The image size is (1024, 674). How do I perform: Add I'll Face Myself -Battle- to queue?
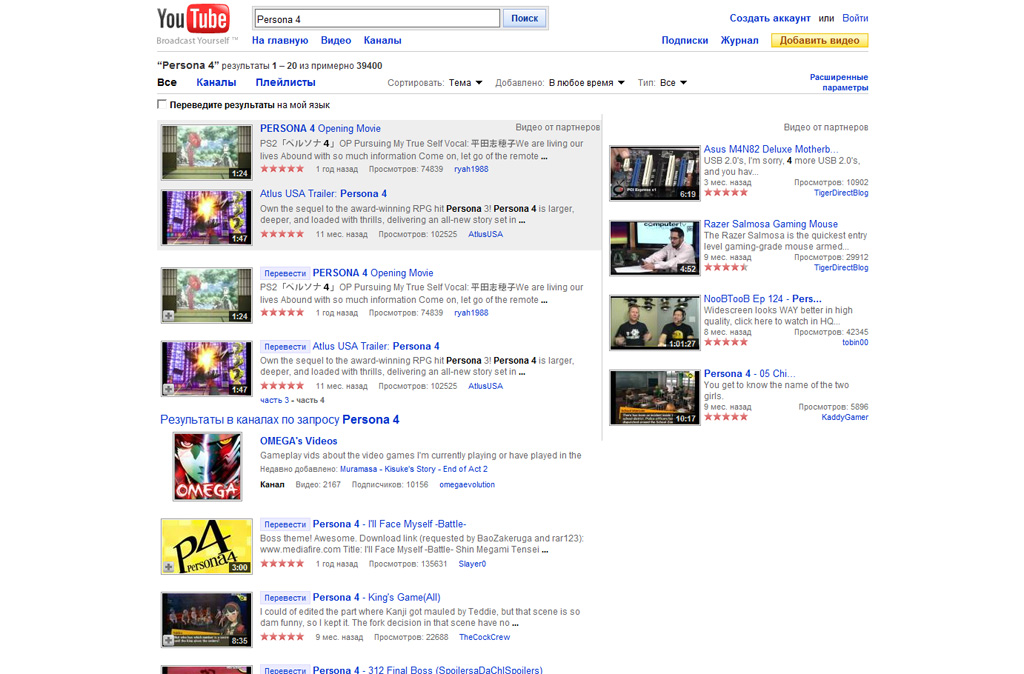point(168,567)
